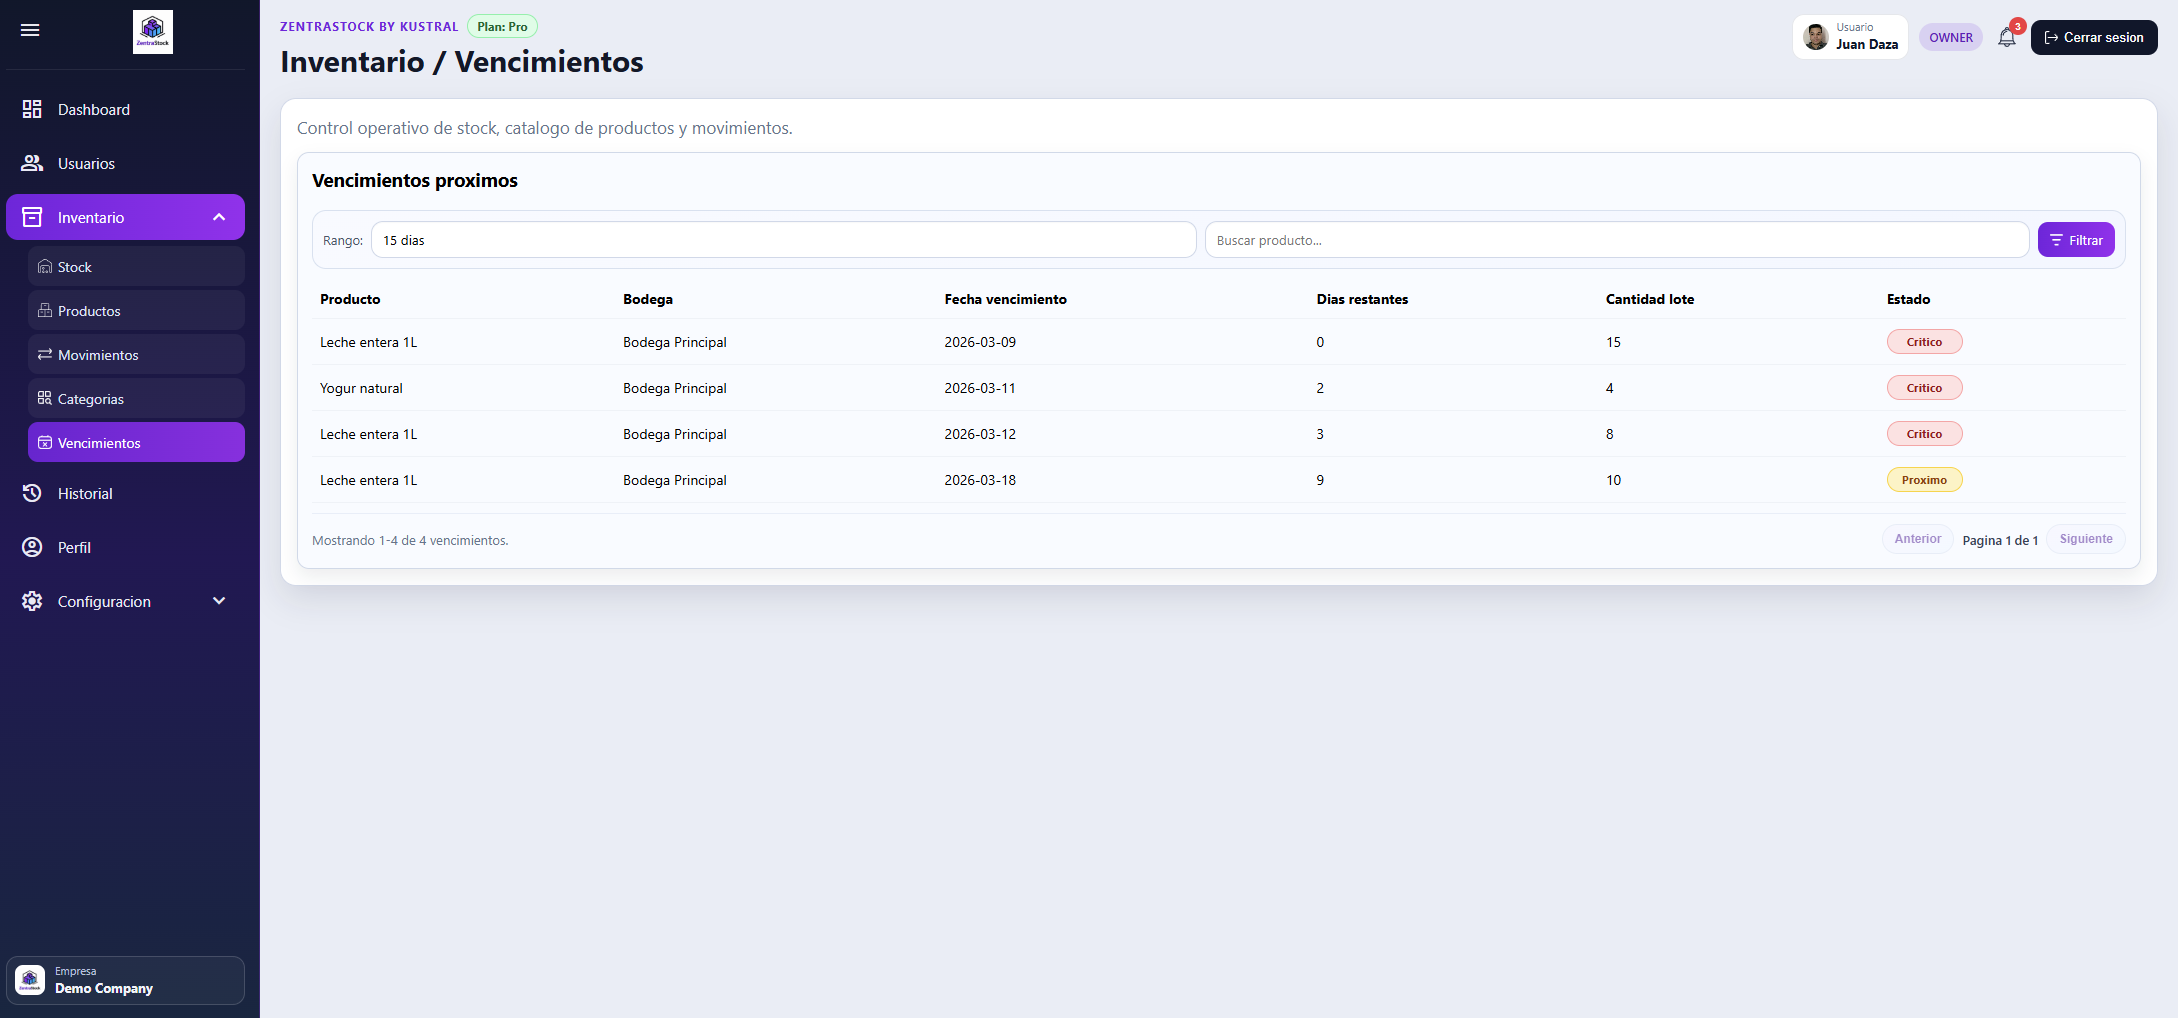Toggle the hamburger menu icon
Screen dimensions: 2178x1018
30,30
